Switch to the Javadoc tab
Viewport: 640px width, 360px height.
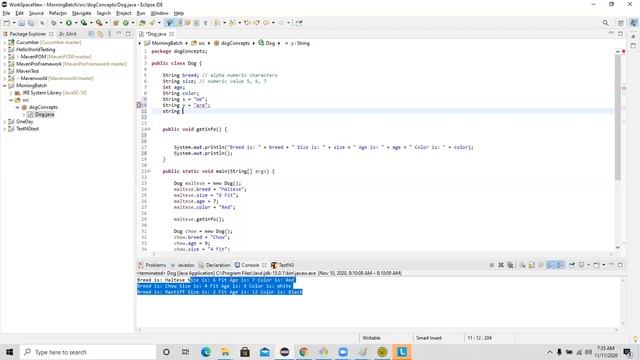tap(182, 265)
